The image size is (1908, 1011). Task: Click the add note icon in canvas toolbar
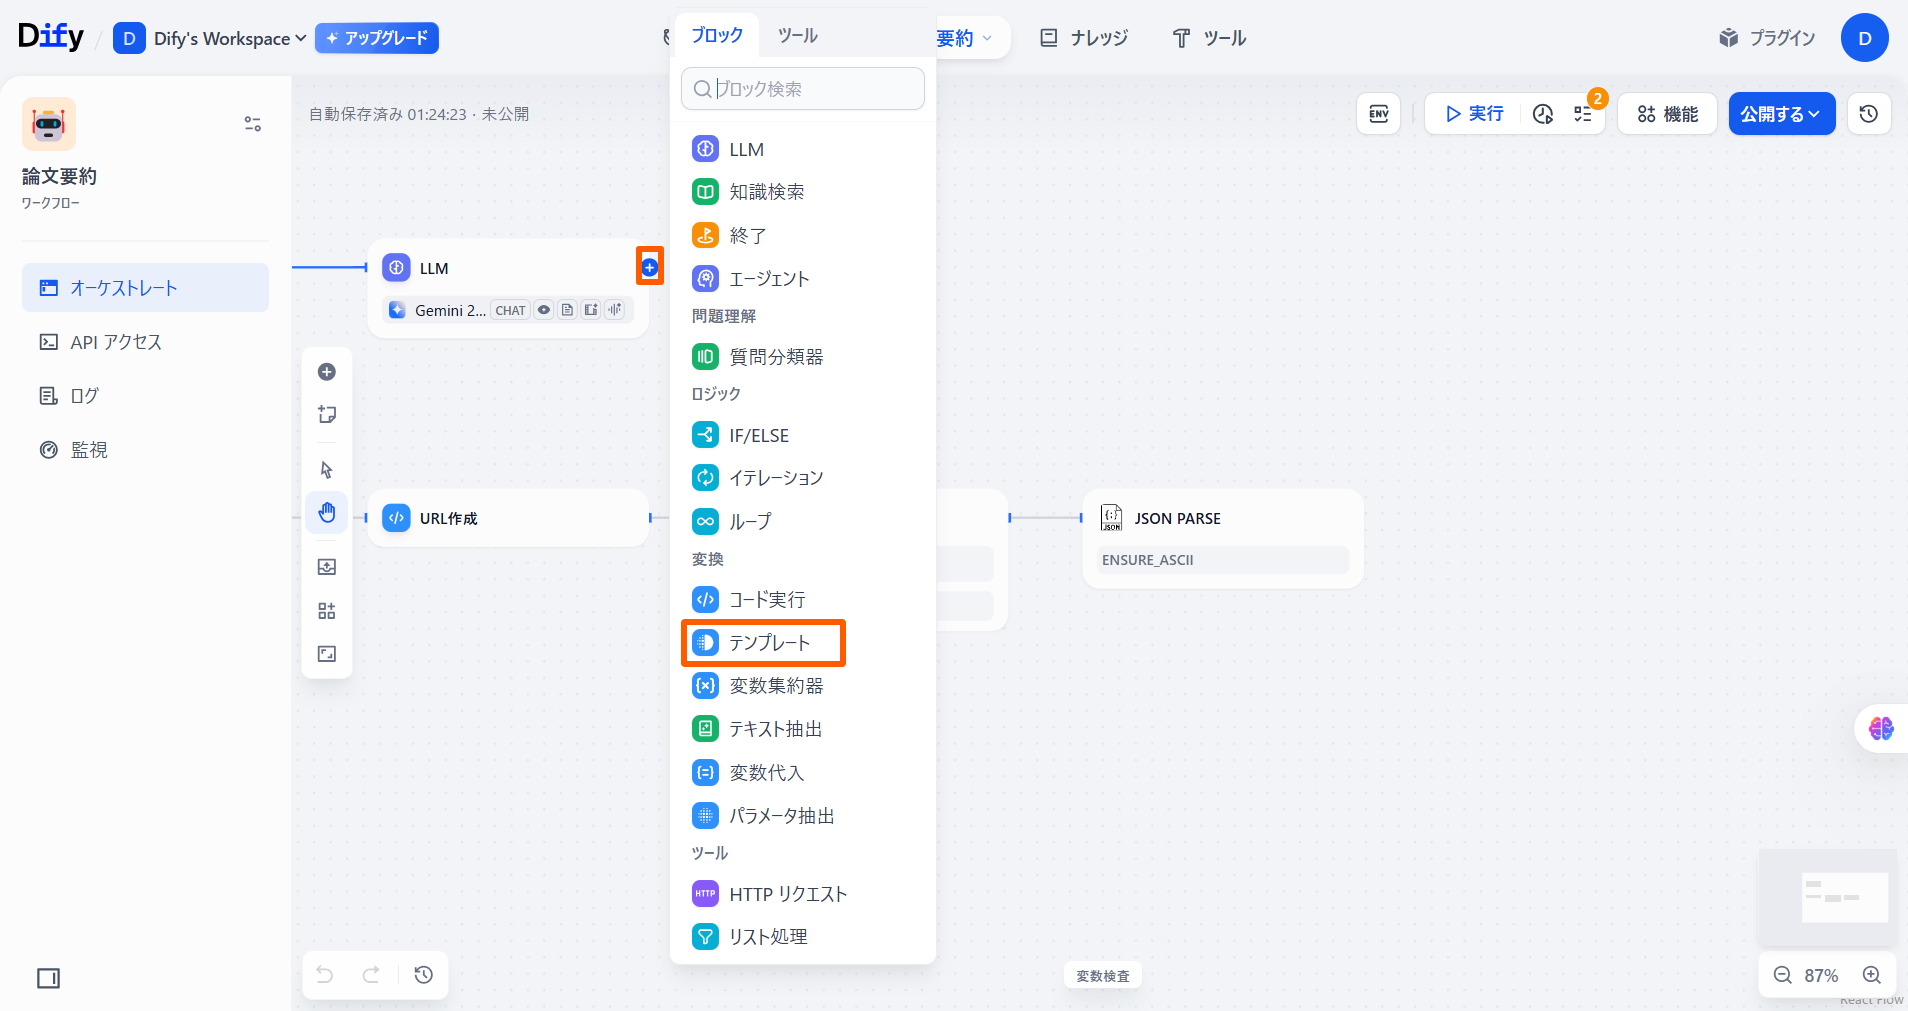click(327, 415)
